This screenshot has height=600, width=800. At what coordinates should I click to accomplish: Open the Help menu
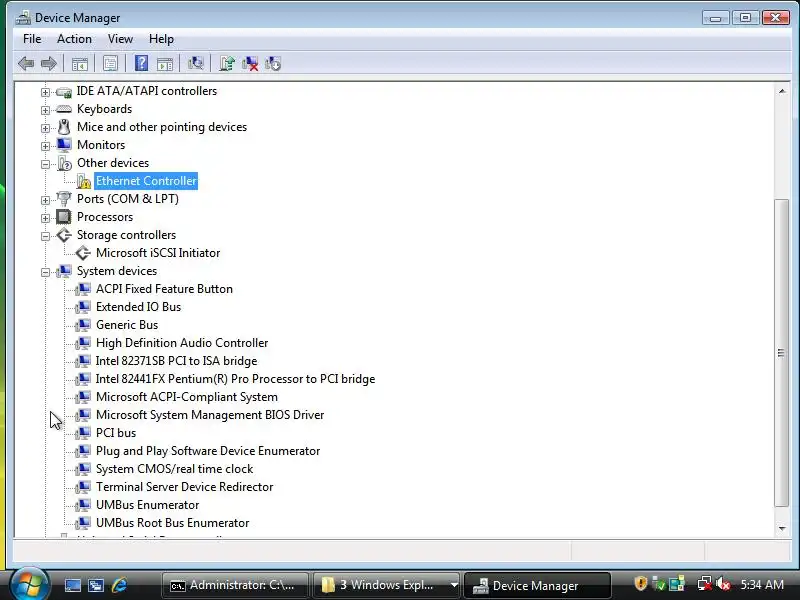point(161,39)
